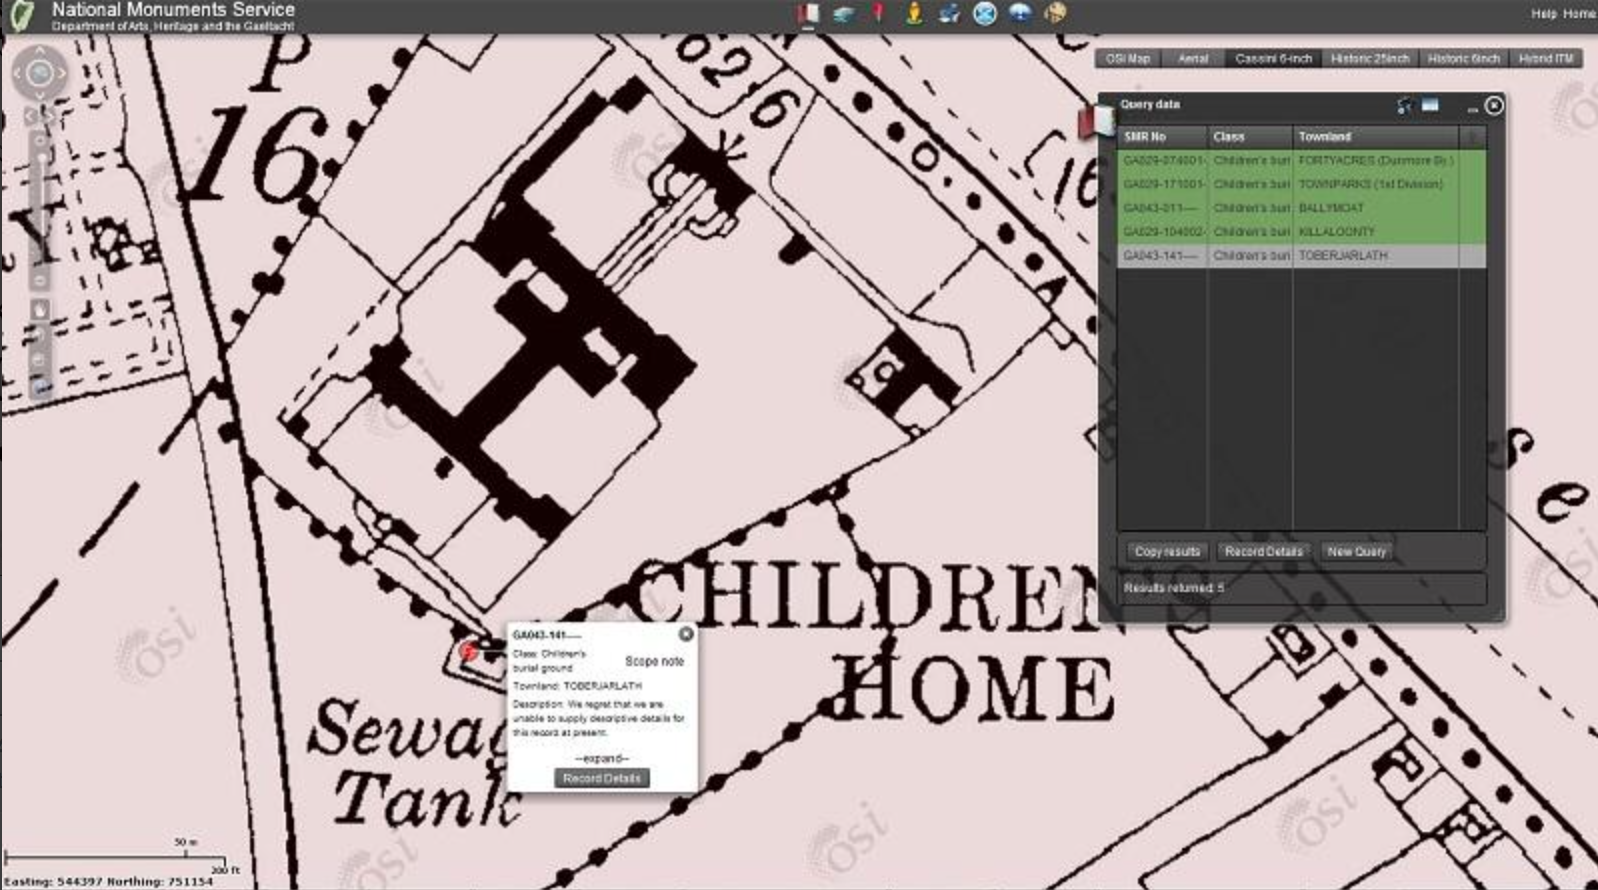Click the red monument marker on map

pos(468,652)
